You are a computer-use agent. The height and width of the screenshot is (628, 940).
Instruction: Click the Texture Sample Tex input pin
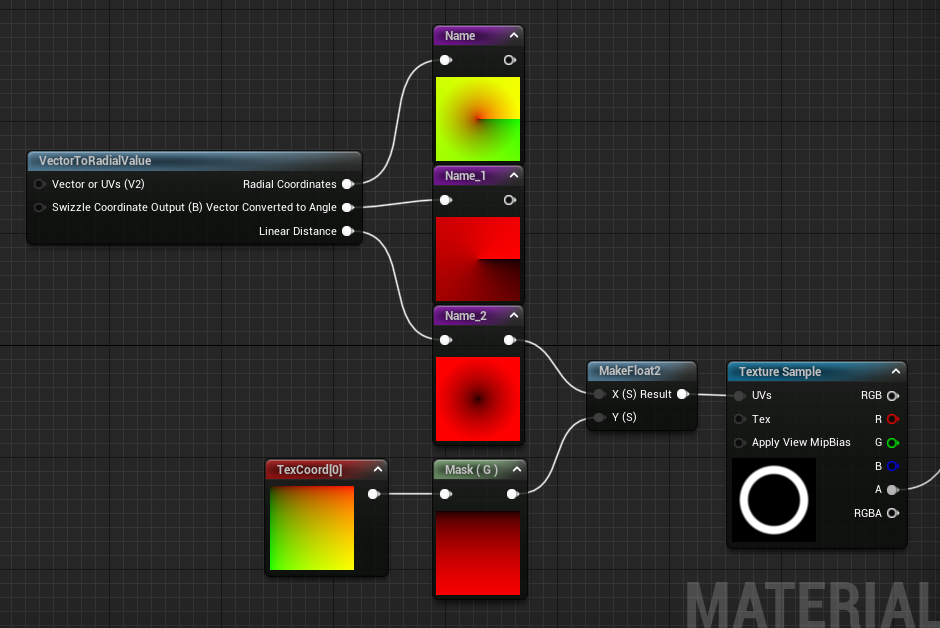pos(740,419)
